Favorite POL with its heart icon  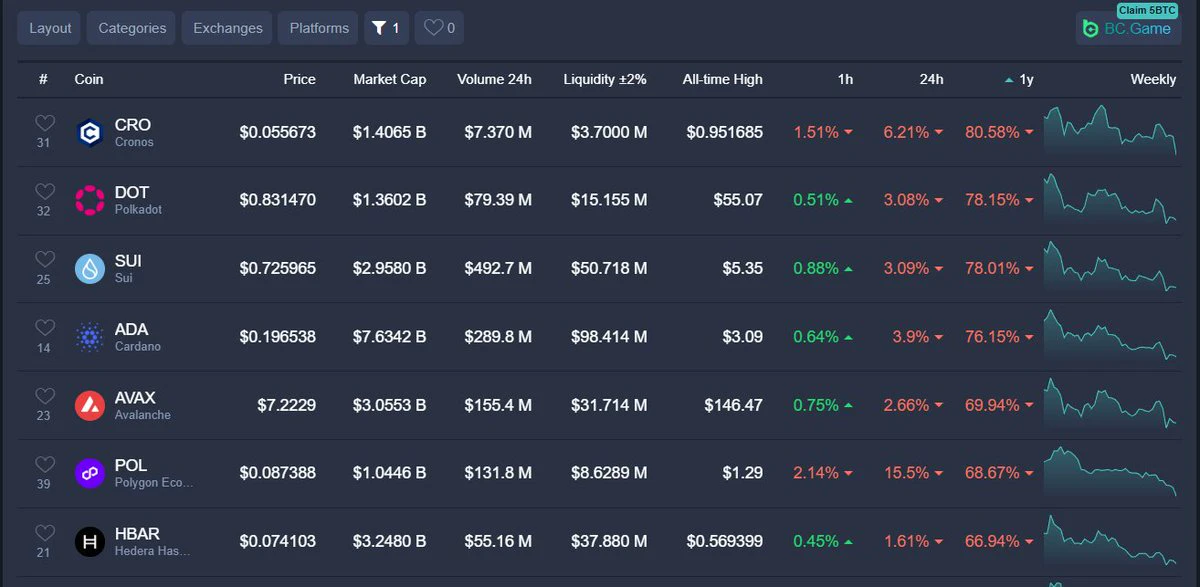pos(44,464)
